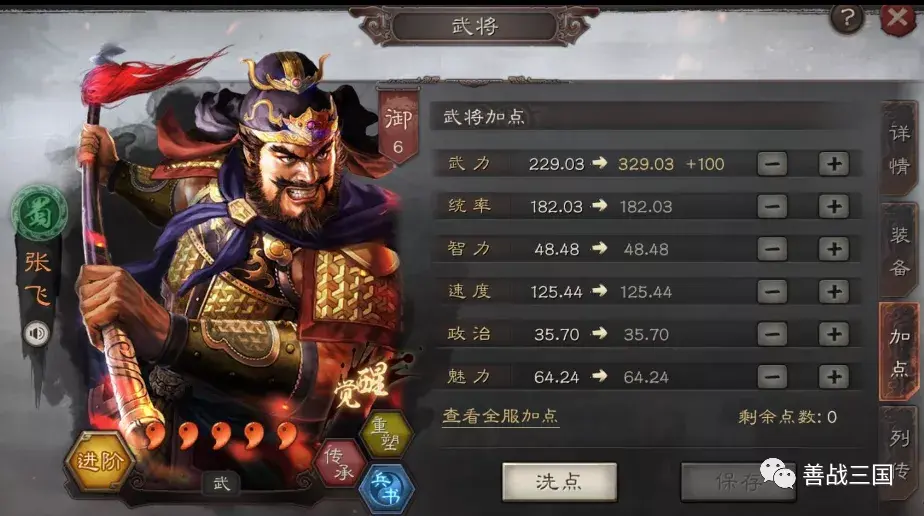The width and height of the screenshot is (924, 516).
Task: Add a point to 统率
Action: coord(833,206)
